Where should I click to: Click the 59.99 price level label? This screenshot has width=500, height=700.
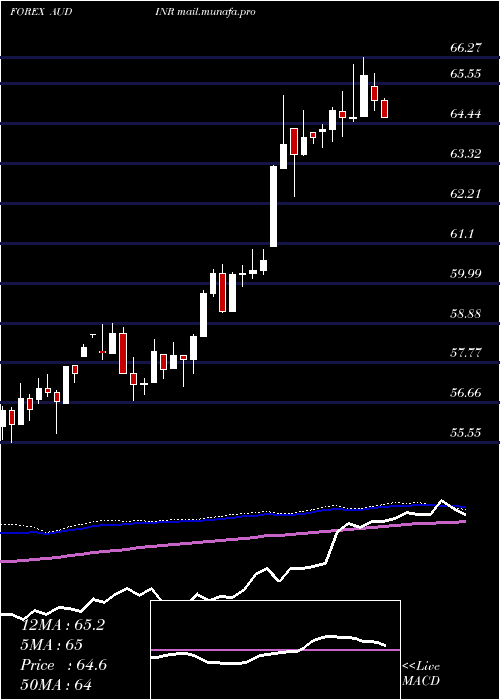click(x=466, y=273)
